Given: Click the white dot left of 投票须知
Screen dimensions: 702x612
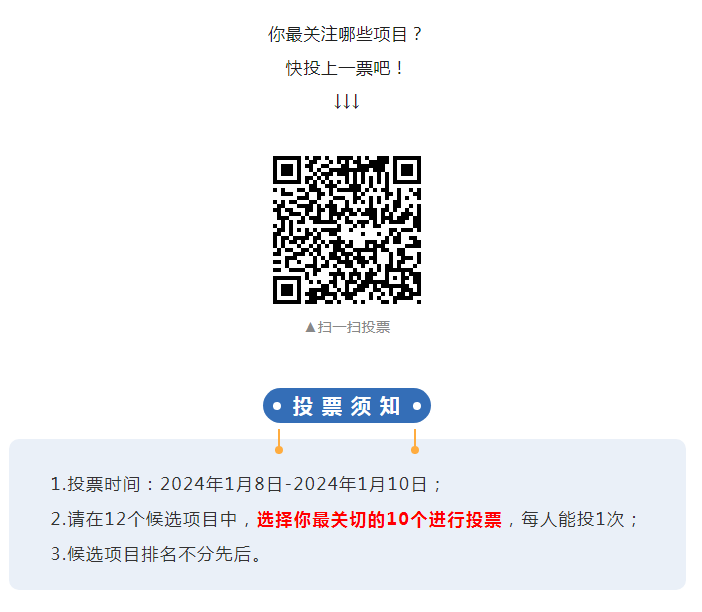Looking at the screenshot, I should click(277, 406).
